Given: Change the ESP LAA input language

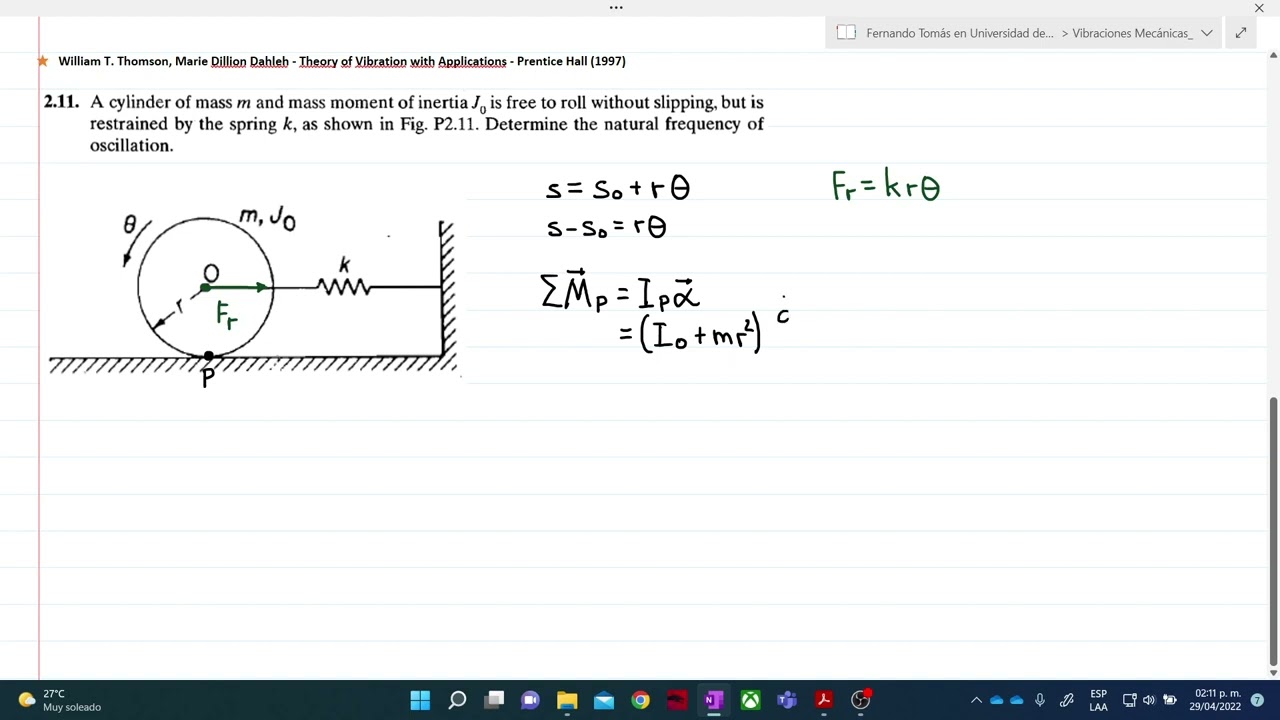Looking at the screenshot, I should tap(1098, 700).
